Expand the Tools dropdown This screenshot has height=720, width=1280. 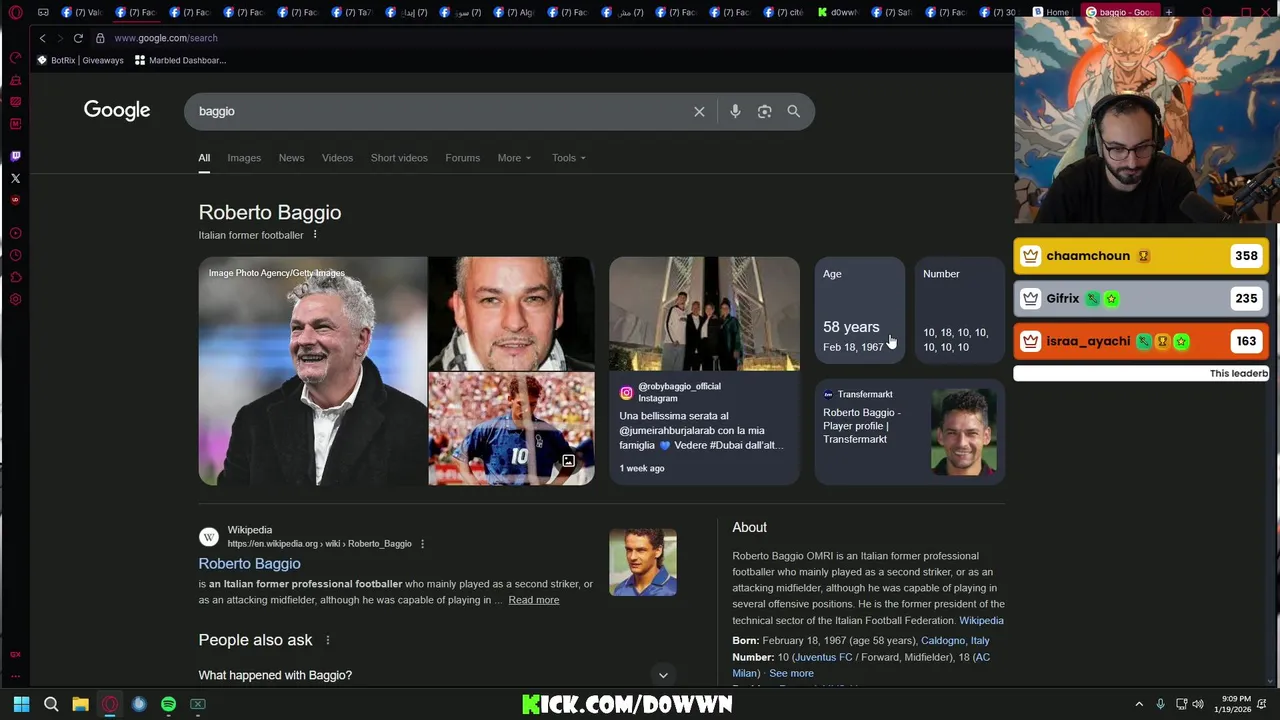pos(569,158)
